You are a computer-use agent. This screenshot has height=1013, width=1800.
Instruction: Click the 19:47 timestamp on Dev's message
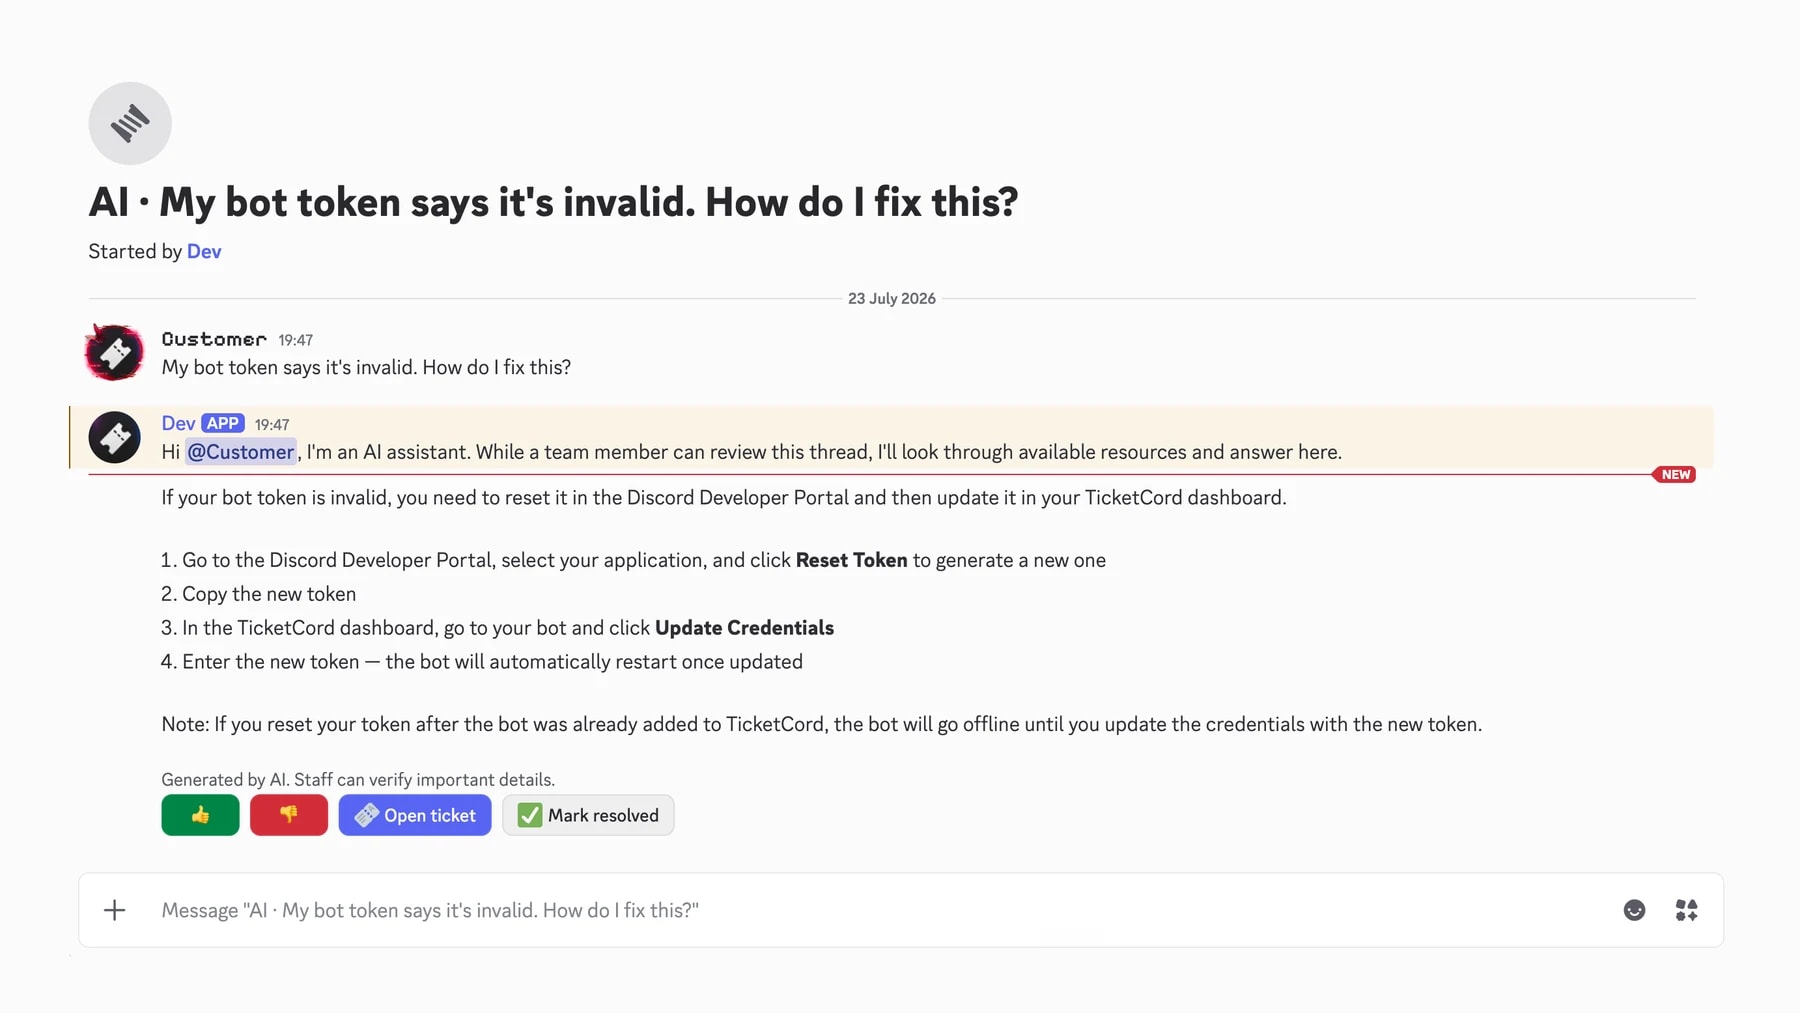coord(272,424)
